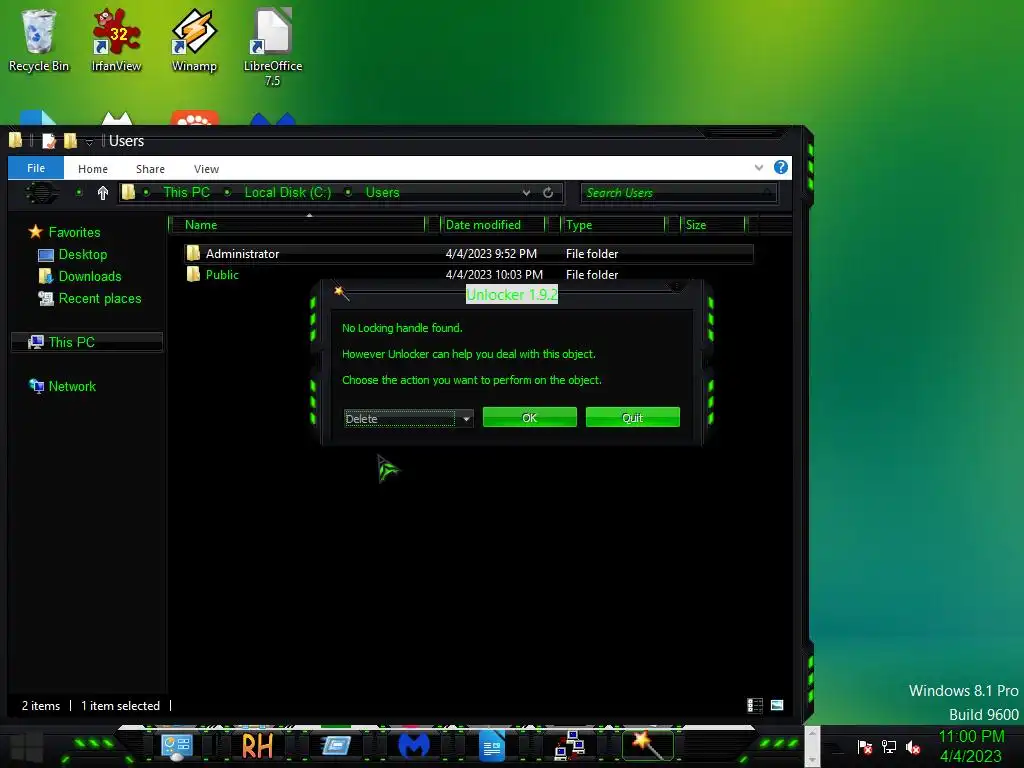Open the RH taskbar application
Viewport: 1024px width, 768px height.
(257, 746)
